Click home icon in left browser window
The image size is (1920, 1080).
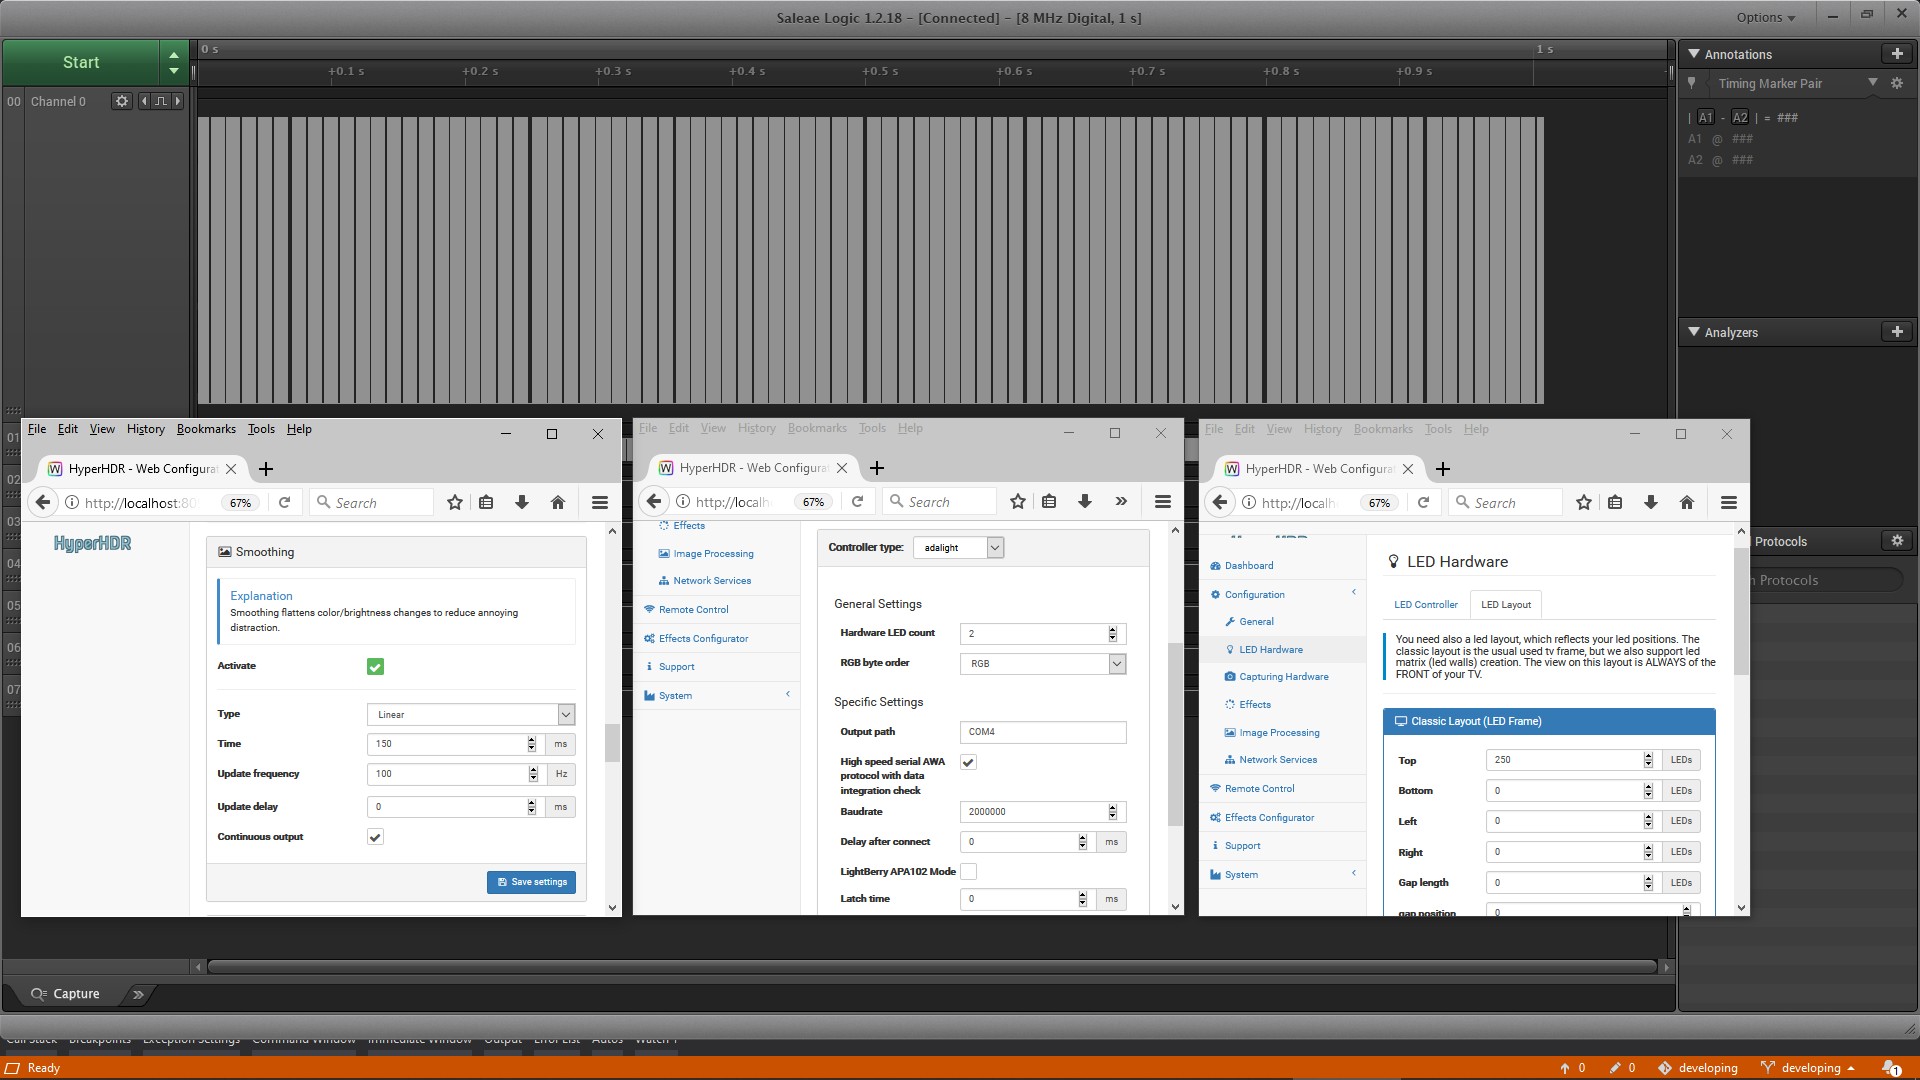[x=558, y=503]
